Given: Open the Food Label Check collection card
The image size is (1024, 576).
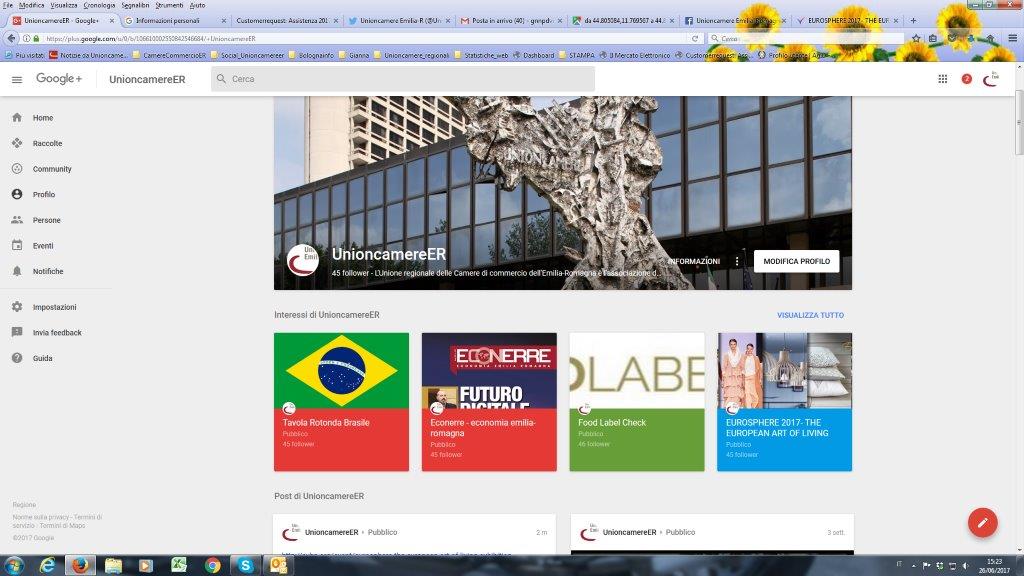Looking at the screenshot, I should 636,401.
